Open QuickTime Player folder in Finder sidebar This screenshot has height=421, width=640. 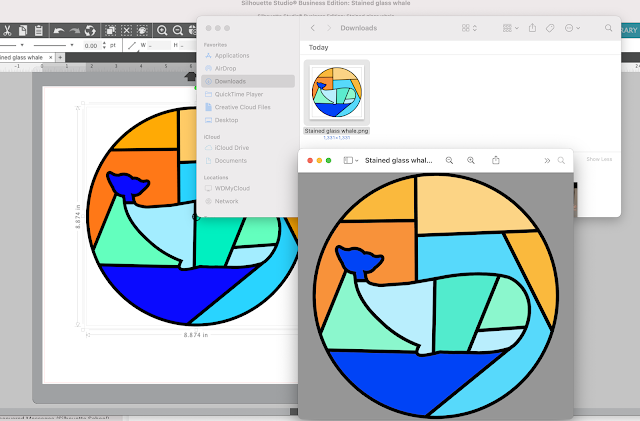(248, 94)
